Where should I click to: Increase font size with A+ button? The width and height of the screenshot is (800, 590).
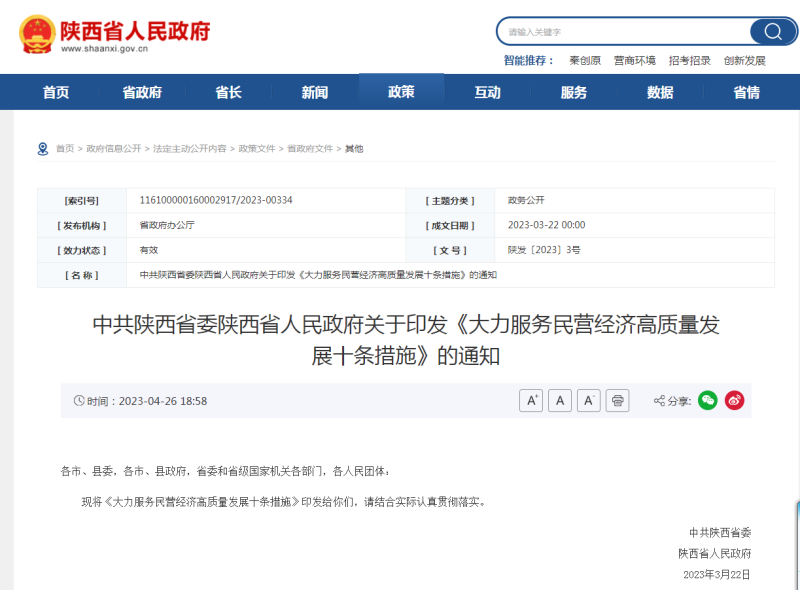coord(531,401)
